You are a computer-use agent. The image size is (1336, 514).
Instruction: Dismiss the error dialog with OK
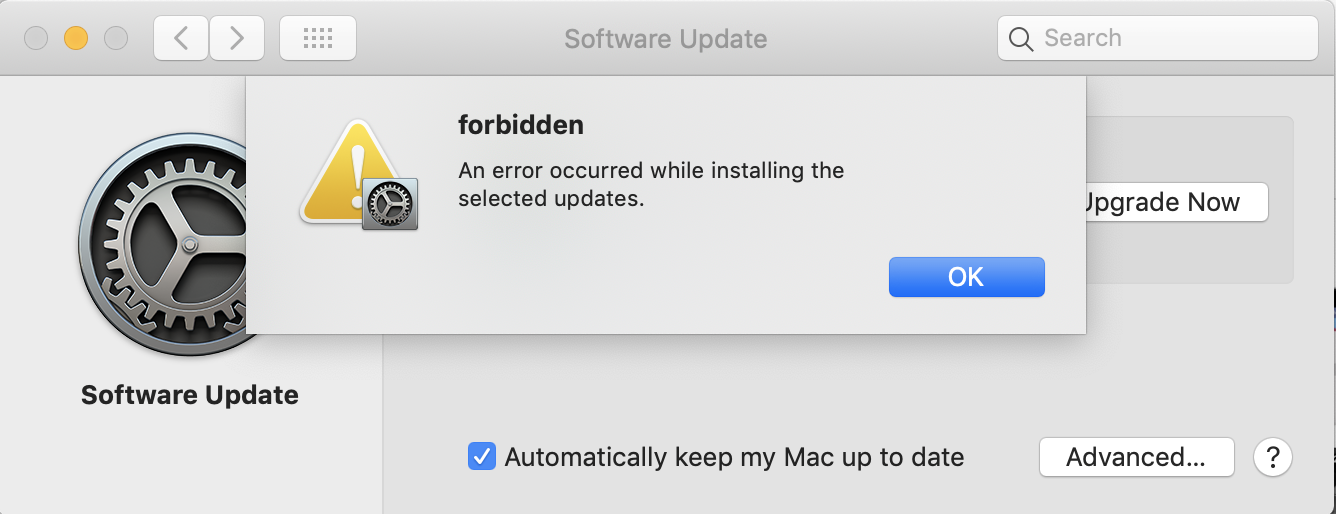pos(966,277)
